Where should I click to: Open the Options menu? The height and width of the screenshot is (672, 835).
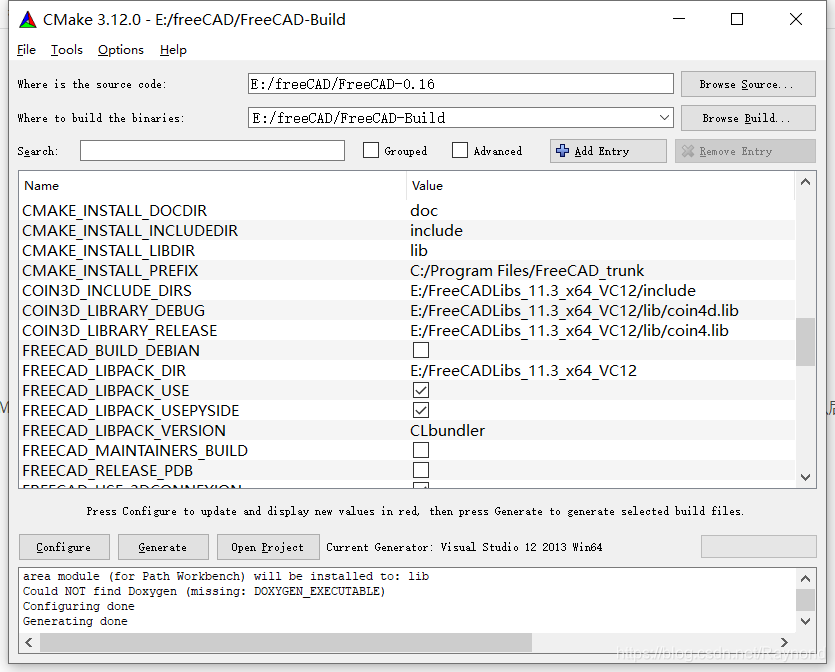point(121,50)
